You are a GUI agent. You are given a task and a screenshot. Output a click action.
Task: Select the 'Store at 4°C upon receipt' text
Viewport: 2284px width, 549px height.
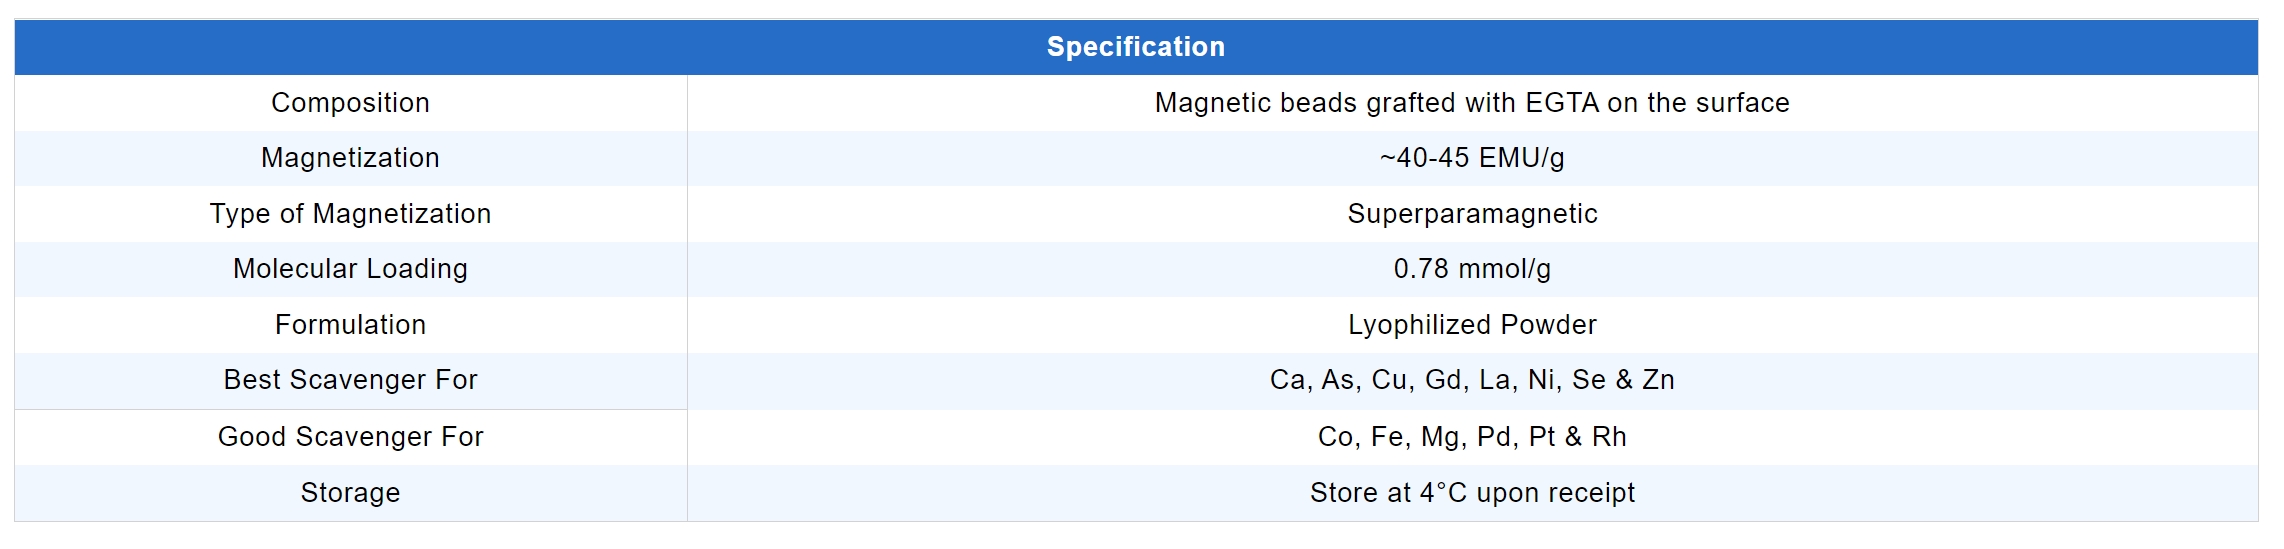point(1472,493)
